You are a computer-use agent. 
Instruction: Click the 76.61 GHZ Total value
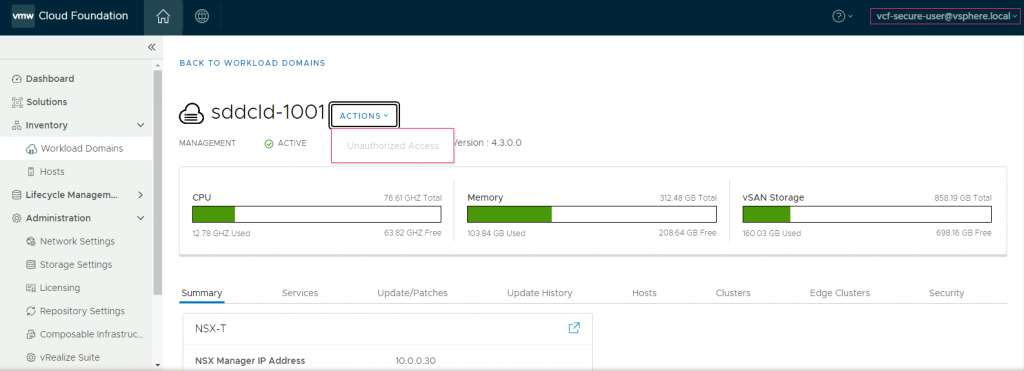[x=413, y=198]
